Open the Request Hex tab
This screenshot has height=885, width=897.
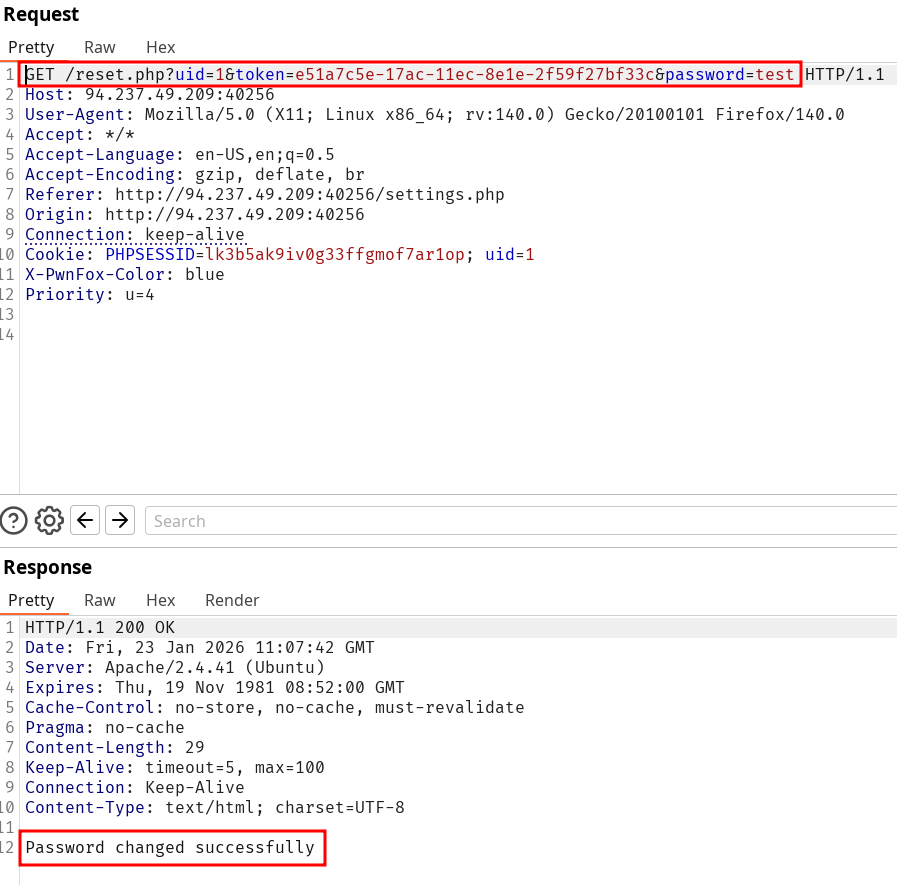pos(160,47)
